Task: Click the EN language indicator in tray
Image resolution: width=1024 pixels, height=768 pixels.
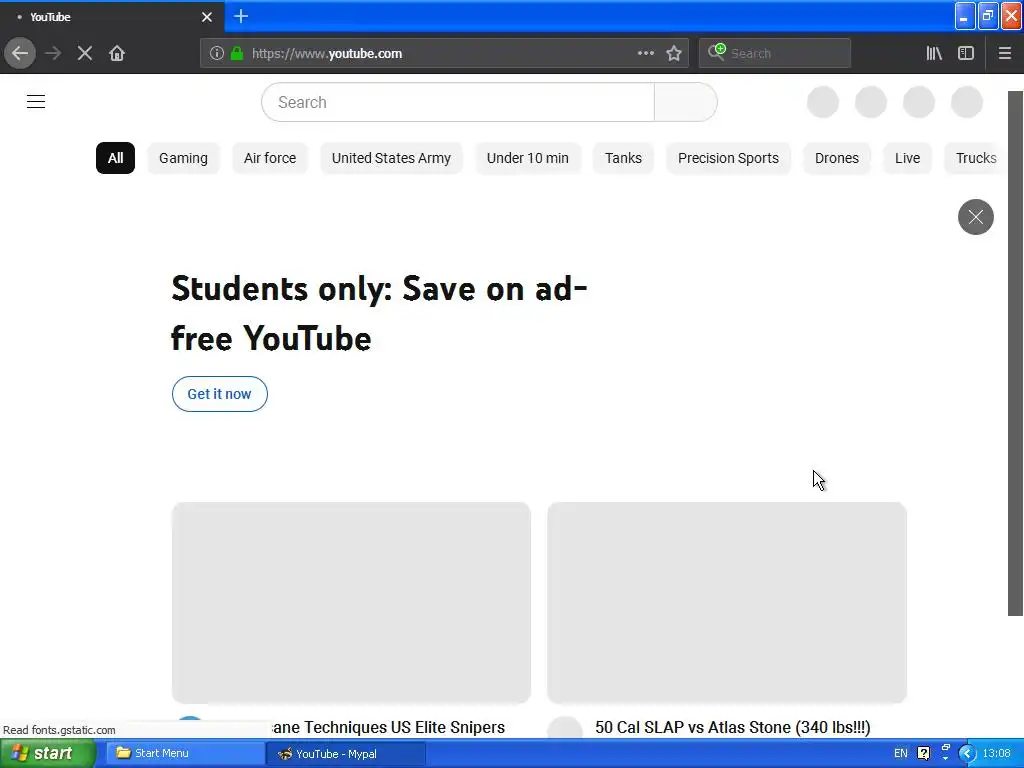Action: click(901, 754)
